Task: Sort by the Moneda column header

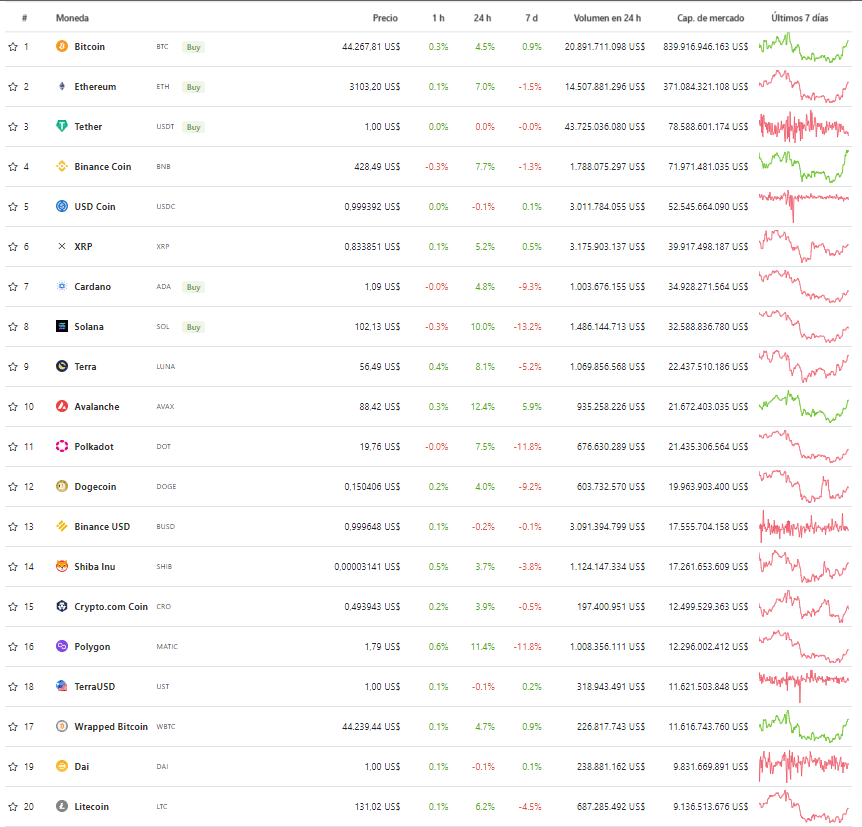Action: [x=72, y=18]
